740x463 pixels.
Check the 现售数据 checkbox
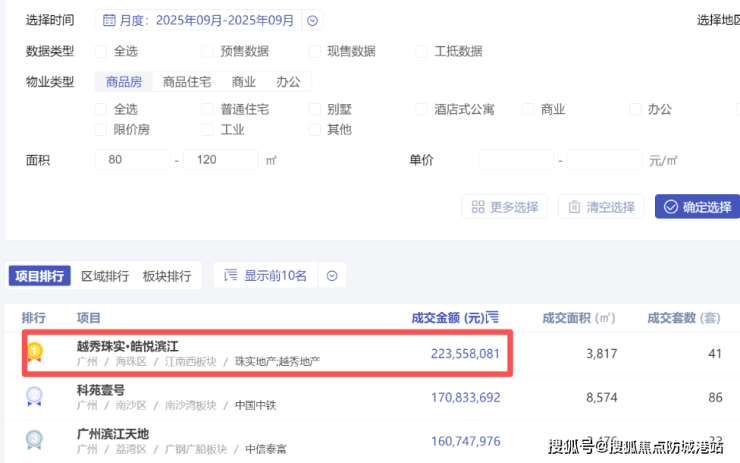[x=314, y=51]
